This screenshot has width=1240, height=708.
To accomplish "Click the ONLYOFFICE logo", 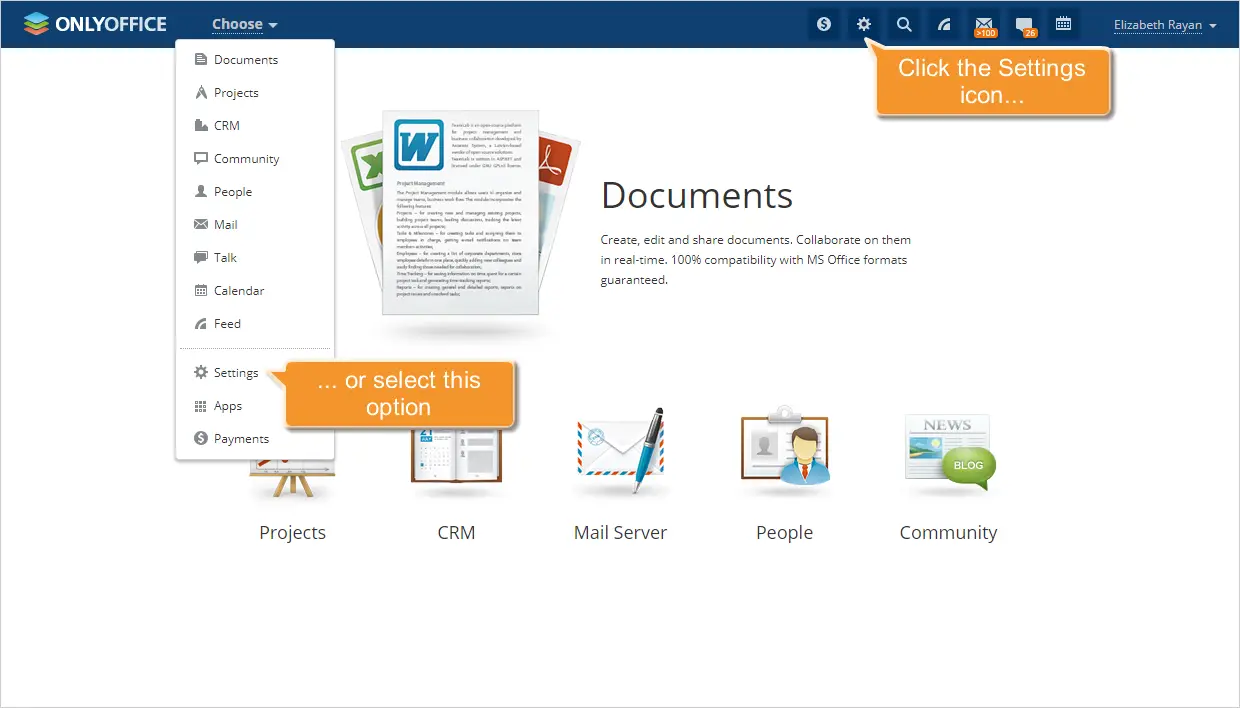I will pyautogui.click(x=95, y=23).
